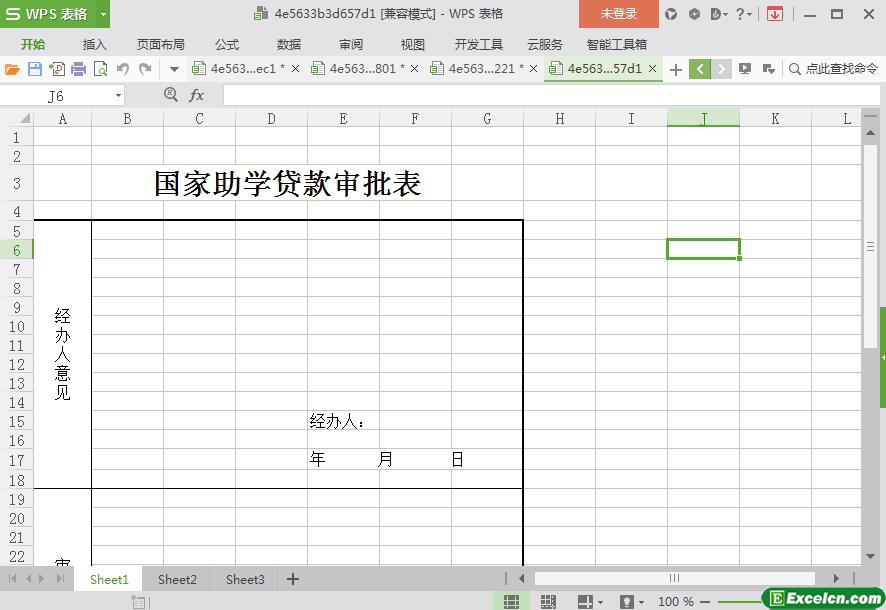
Task: Switch to Sheet2 tab
Action: (x=177, y=580)
